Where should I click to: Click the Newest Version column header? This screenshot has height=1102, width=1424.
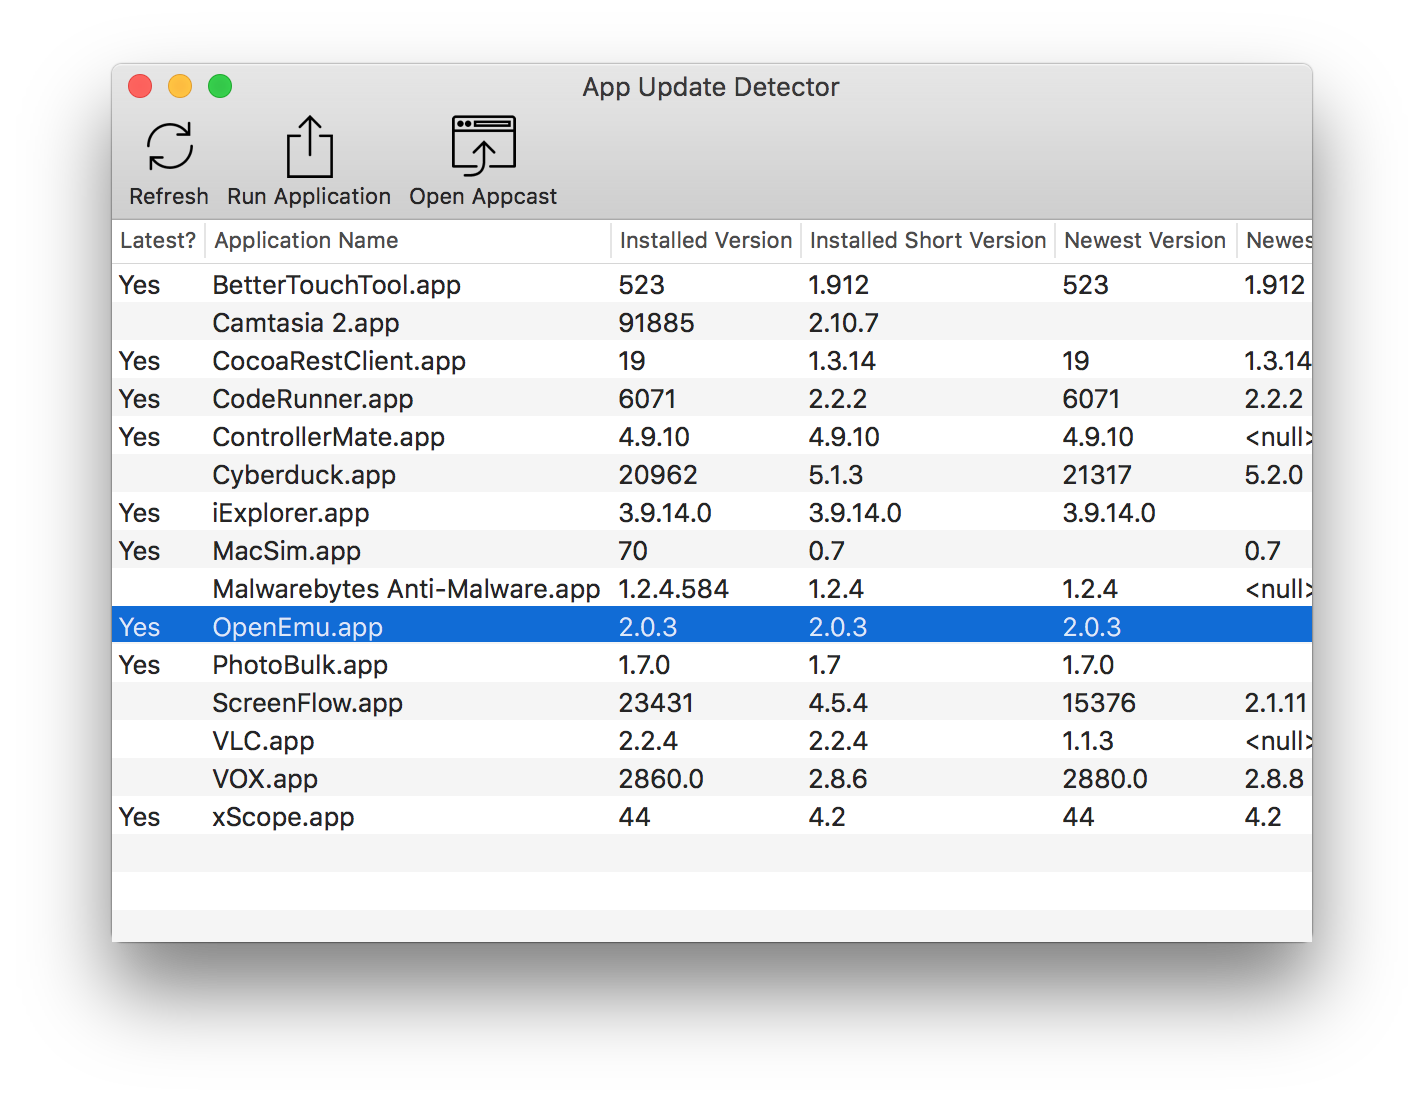(1145, 241)
